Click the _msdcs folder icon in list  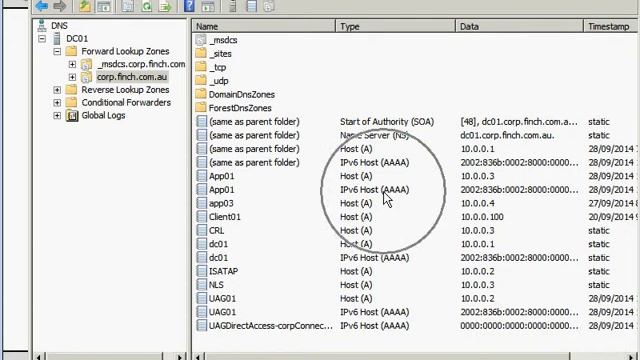(x=200, y=40)
